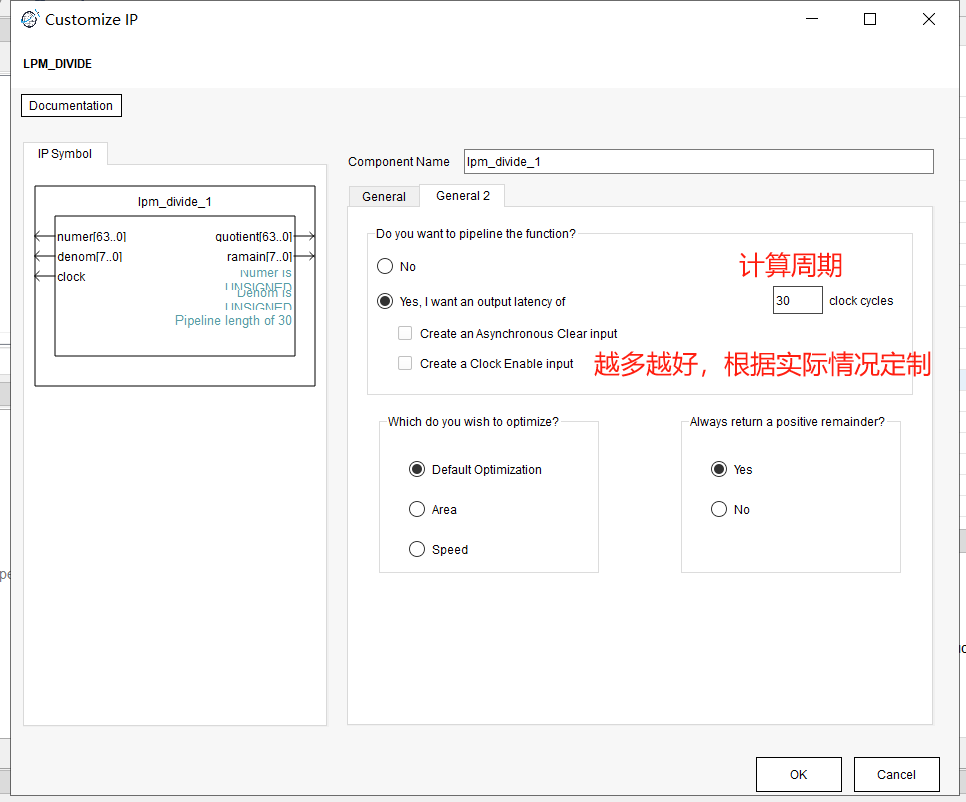Click the Cancel button
Image resolution: width=966 pixels, height=802 pixels.
896,774
